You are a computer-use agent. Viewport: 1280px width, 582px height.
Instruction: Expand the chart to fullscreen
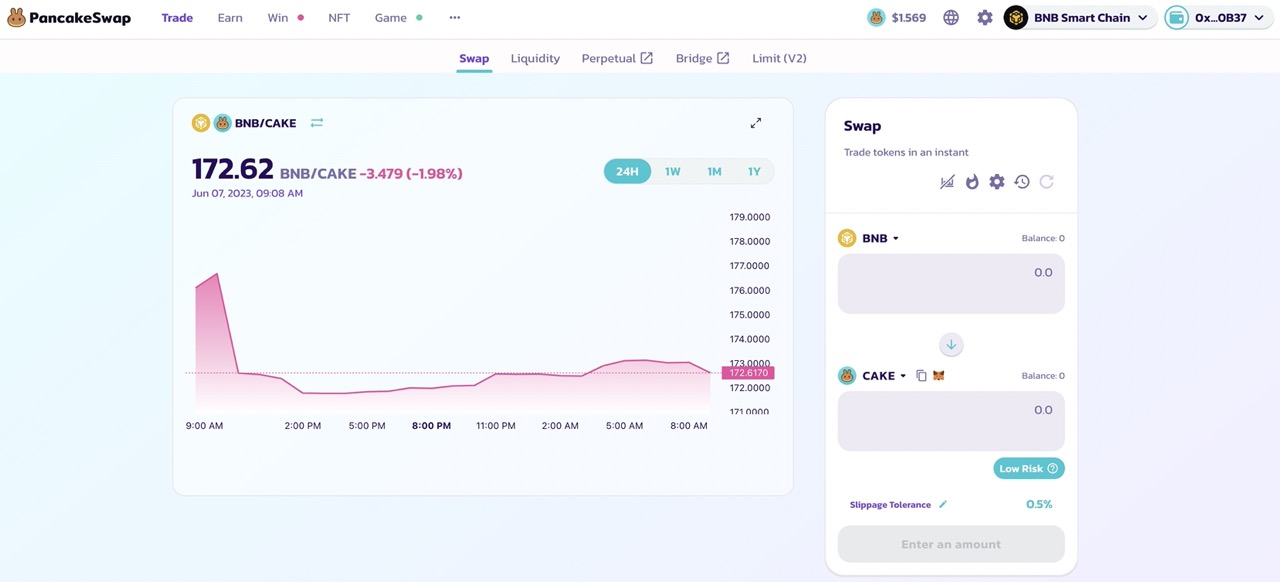pos(756,122)
